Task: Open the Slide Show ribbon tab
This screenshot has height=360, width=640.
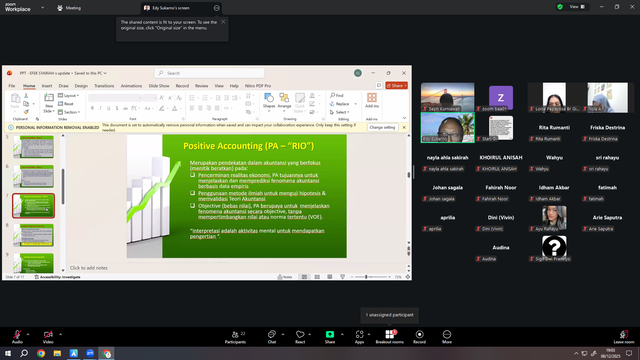Action: [x=159, y=86]
